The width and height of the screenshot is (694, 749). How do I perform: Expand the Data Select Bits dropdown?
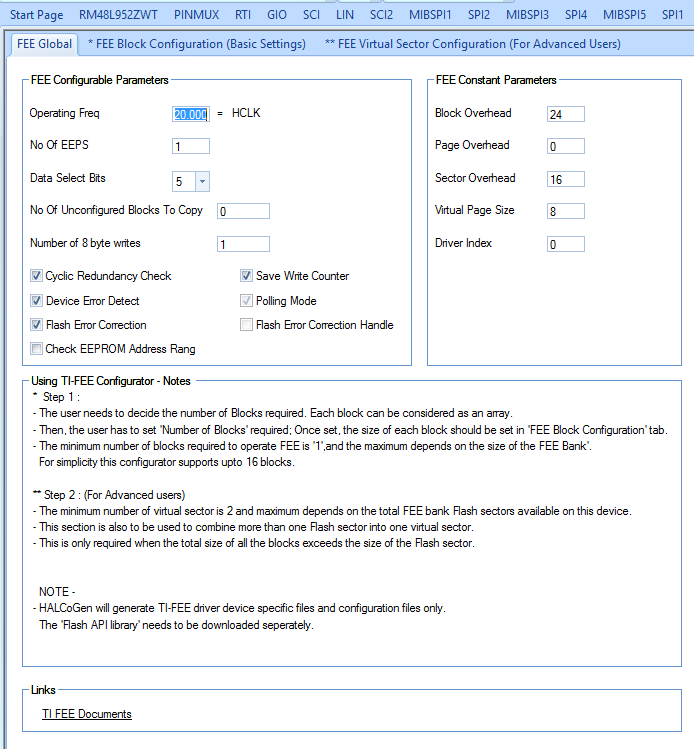(202, 182)
